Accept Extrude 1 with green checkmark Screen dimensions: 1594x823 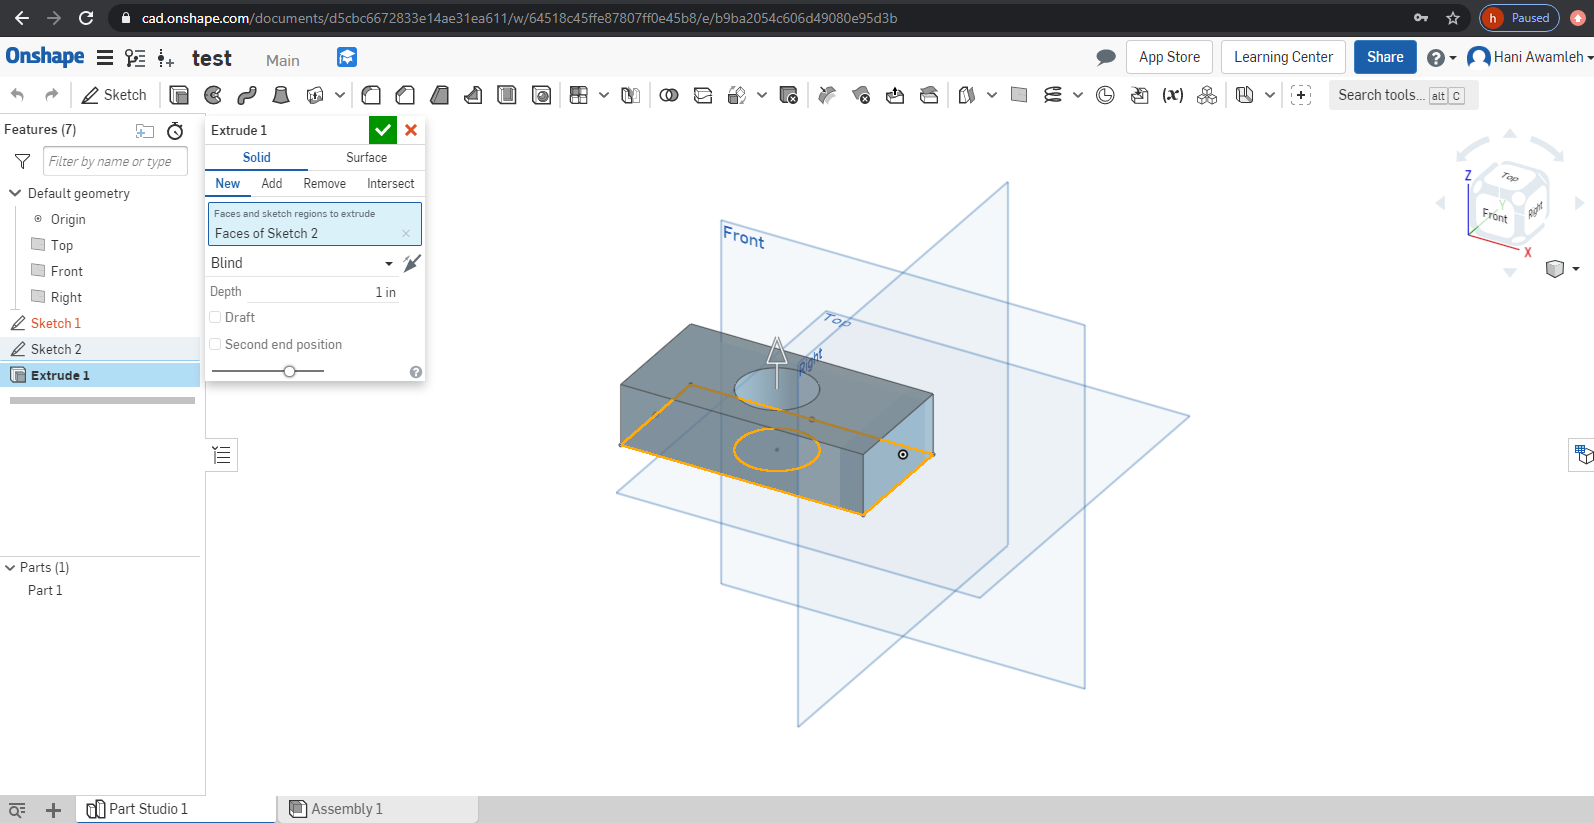383,130
